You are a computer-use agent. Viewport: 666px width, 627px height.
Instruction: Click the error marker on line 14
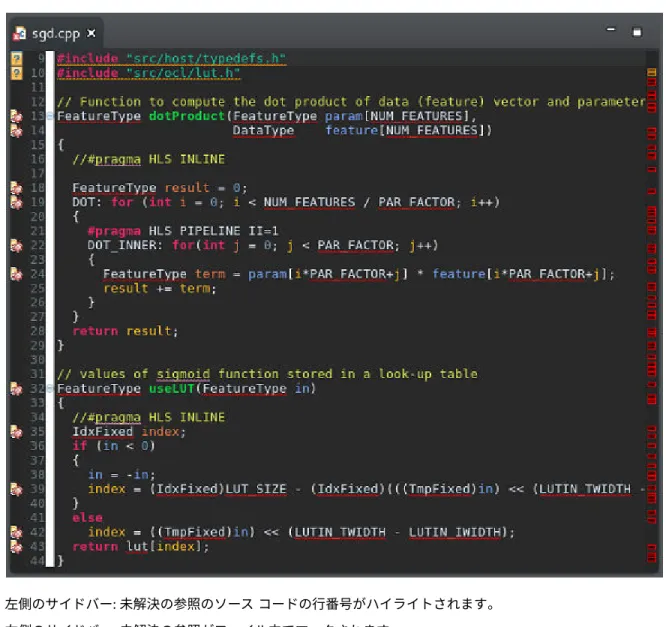click(17, 130)
